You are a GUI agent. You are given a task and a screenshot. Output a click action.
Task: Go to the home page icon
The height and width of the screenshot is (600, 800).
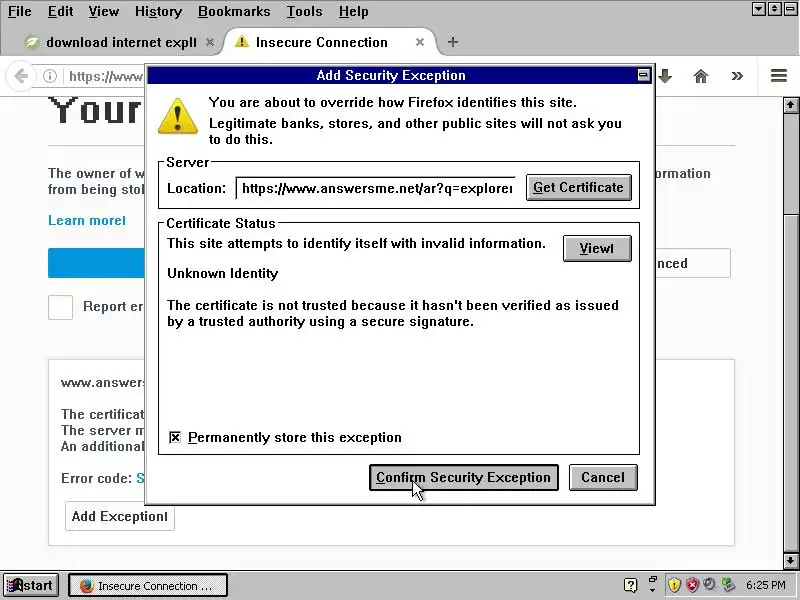(701, 77)
